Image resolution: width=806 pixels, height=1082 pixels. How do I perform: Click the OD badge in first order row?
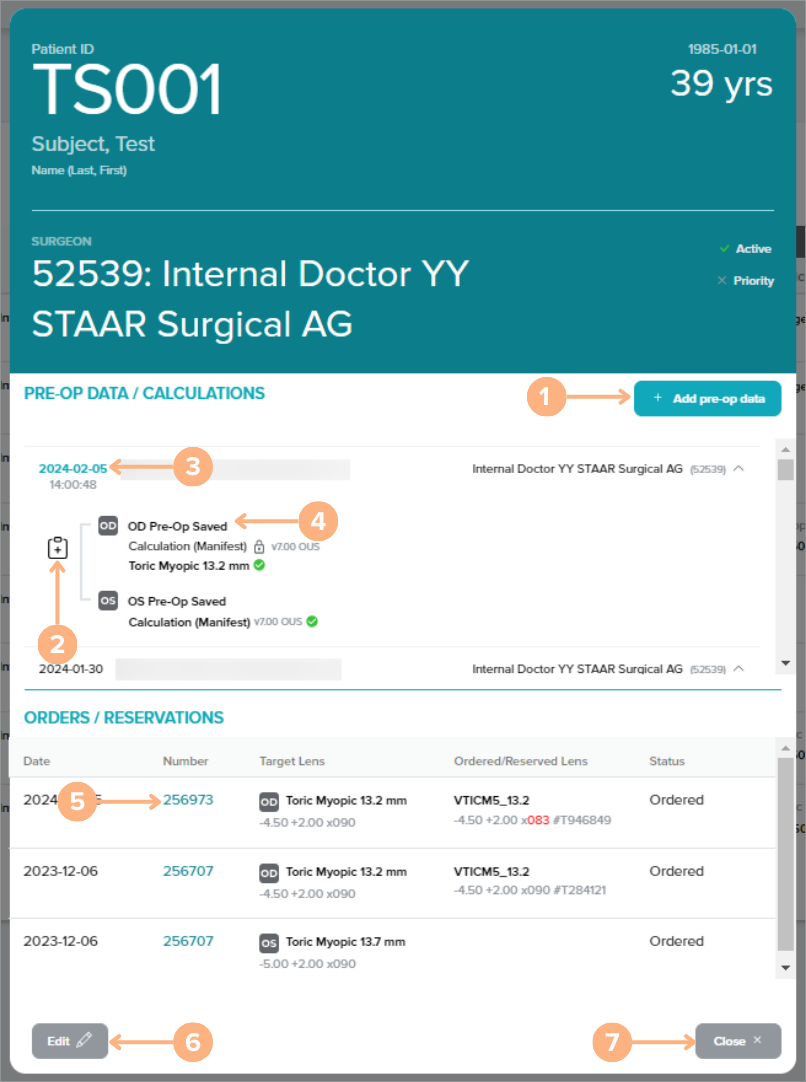(269, 802)
